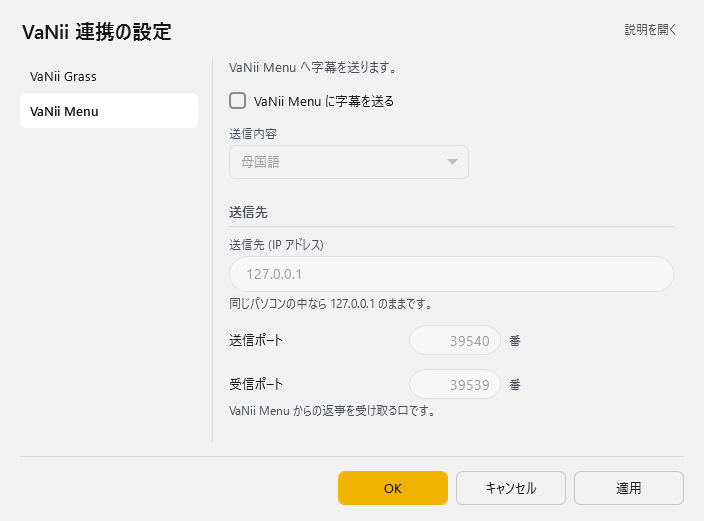Screen dimensions: 704x521
Task: Click the VaNii 連携の設定 title
Action: [x=97, y=32]
